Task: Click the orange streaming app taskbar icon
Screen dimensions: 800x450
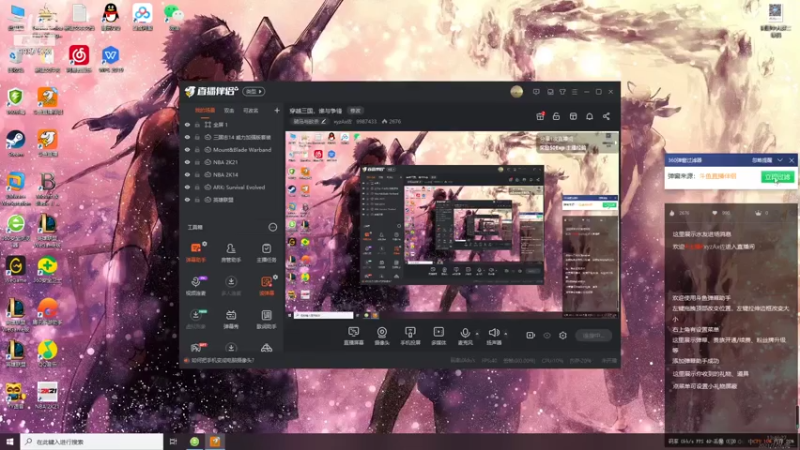Action: [215, 442]
